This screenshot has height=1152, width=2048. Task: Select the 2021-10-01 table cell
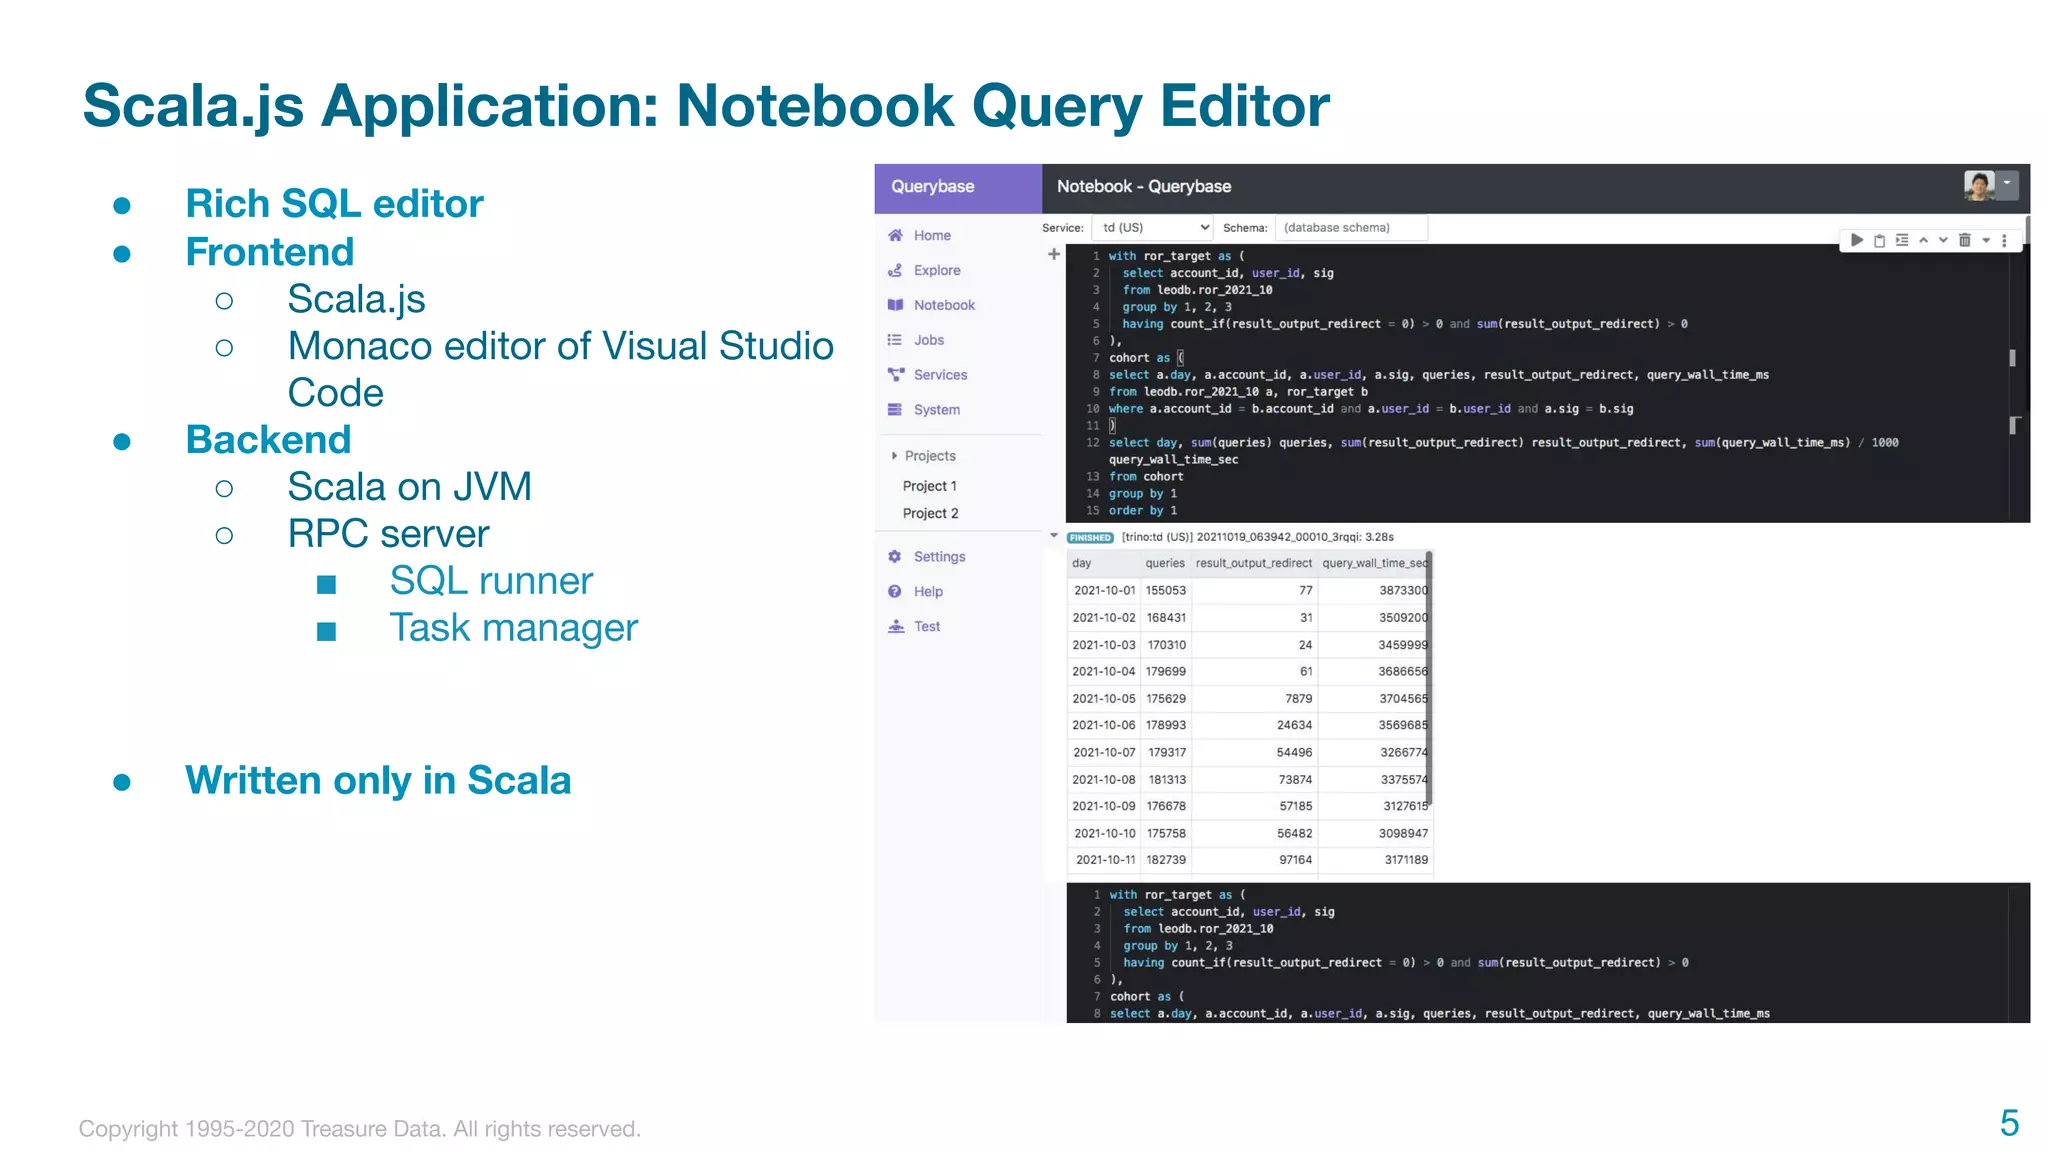(1104, 590)
